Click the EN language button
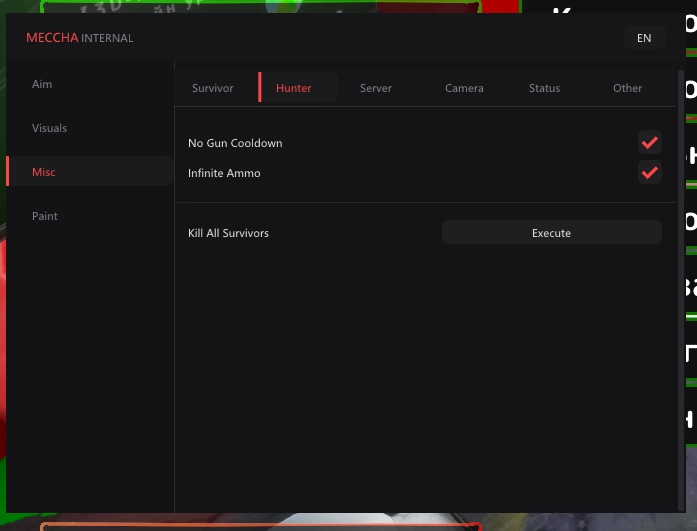Viewport: 697px width, 531px height. coord(644,38)
